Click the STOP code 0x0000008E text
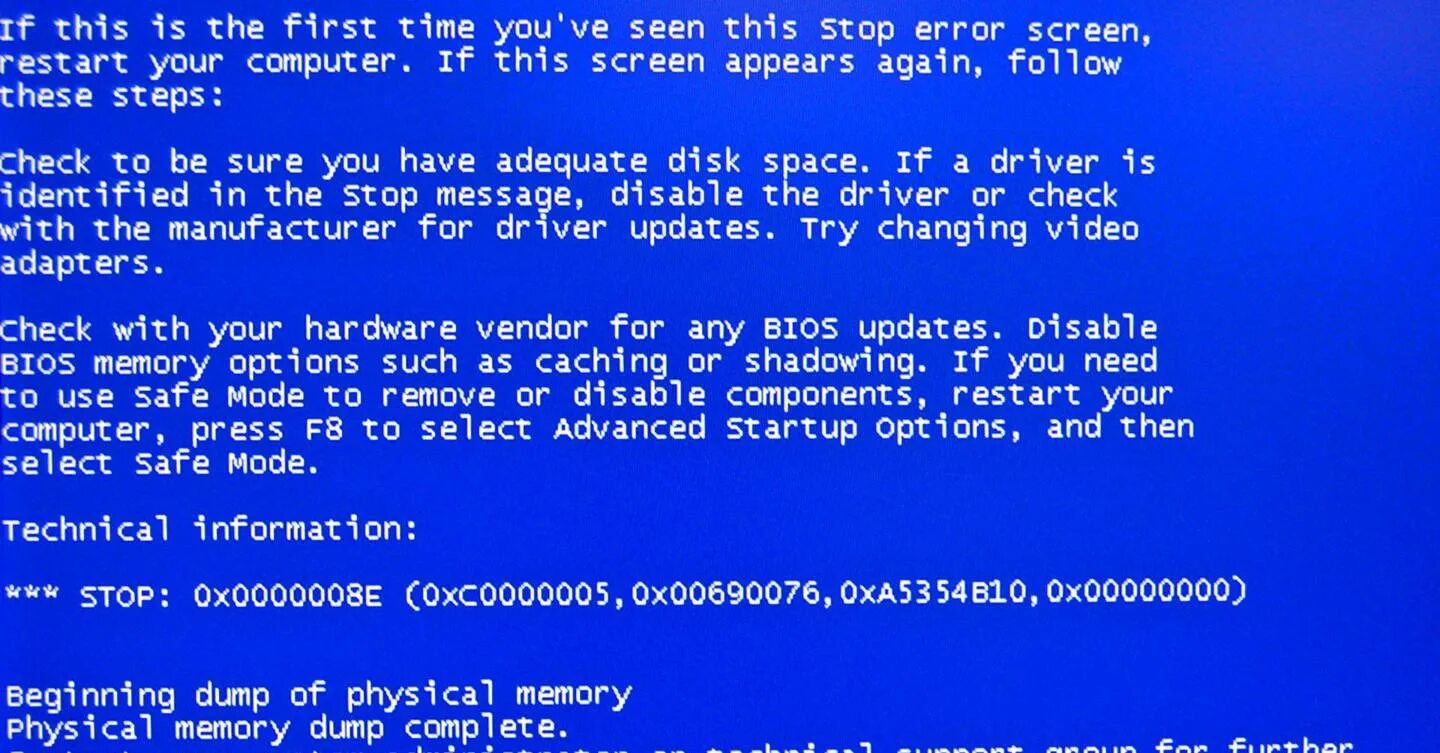Image resolution: width=1440 pixels, height=753 pixels. click(x=288, y=596)
